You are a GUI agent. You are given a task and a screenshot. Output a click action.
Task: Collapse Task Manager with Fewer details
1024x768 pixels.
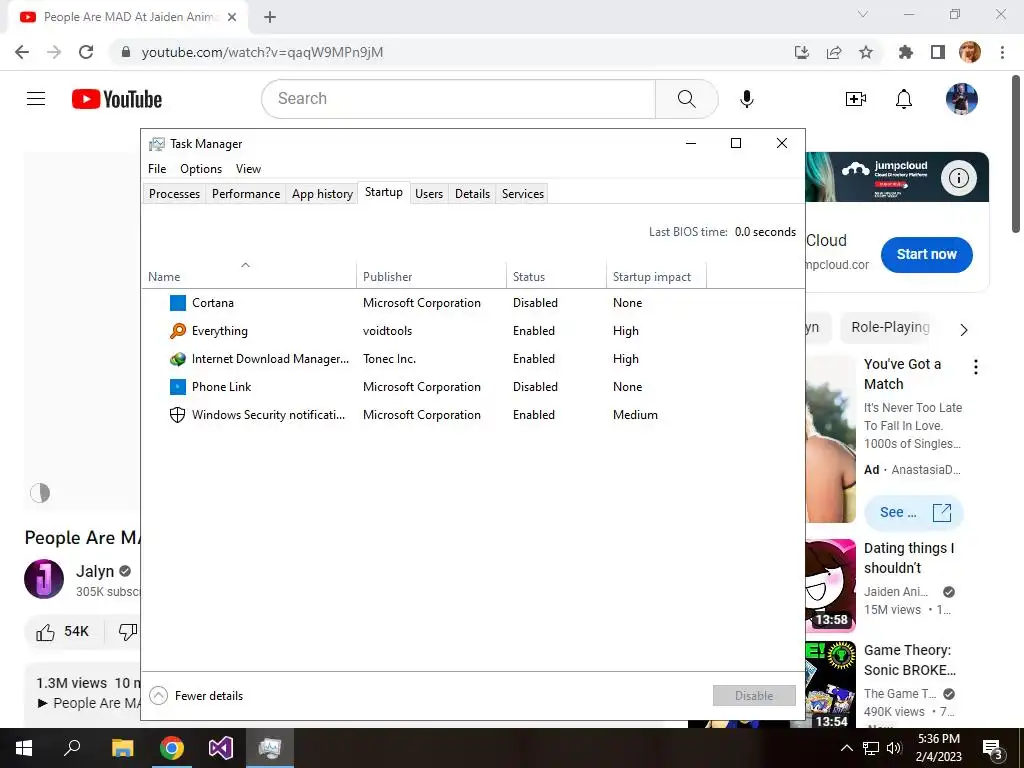tap(197, 696)
